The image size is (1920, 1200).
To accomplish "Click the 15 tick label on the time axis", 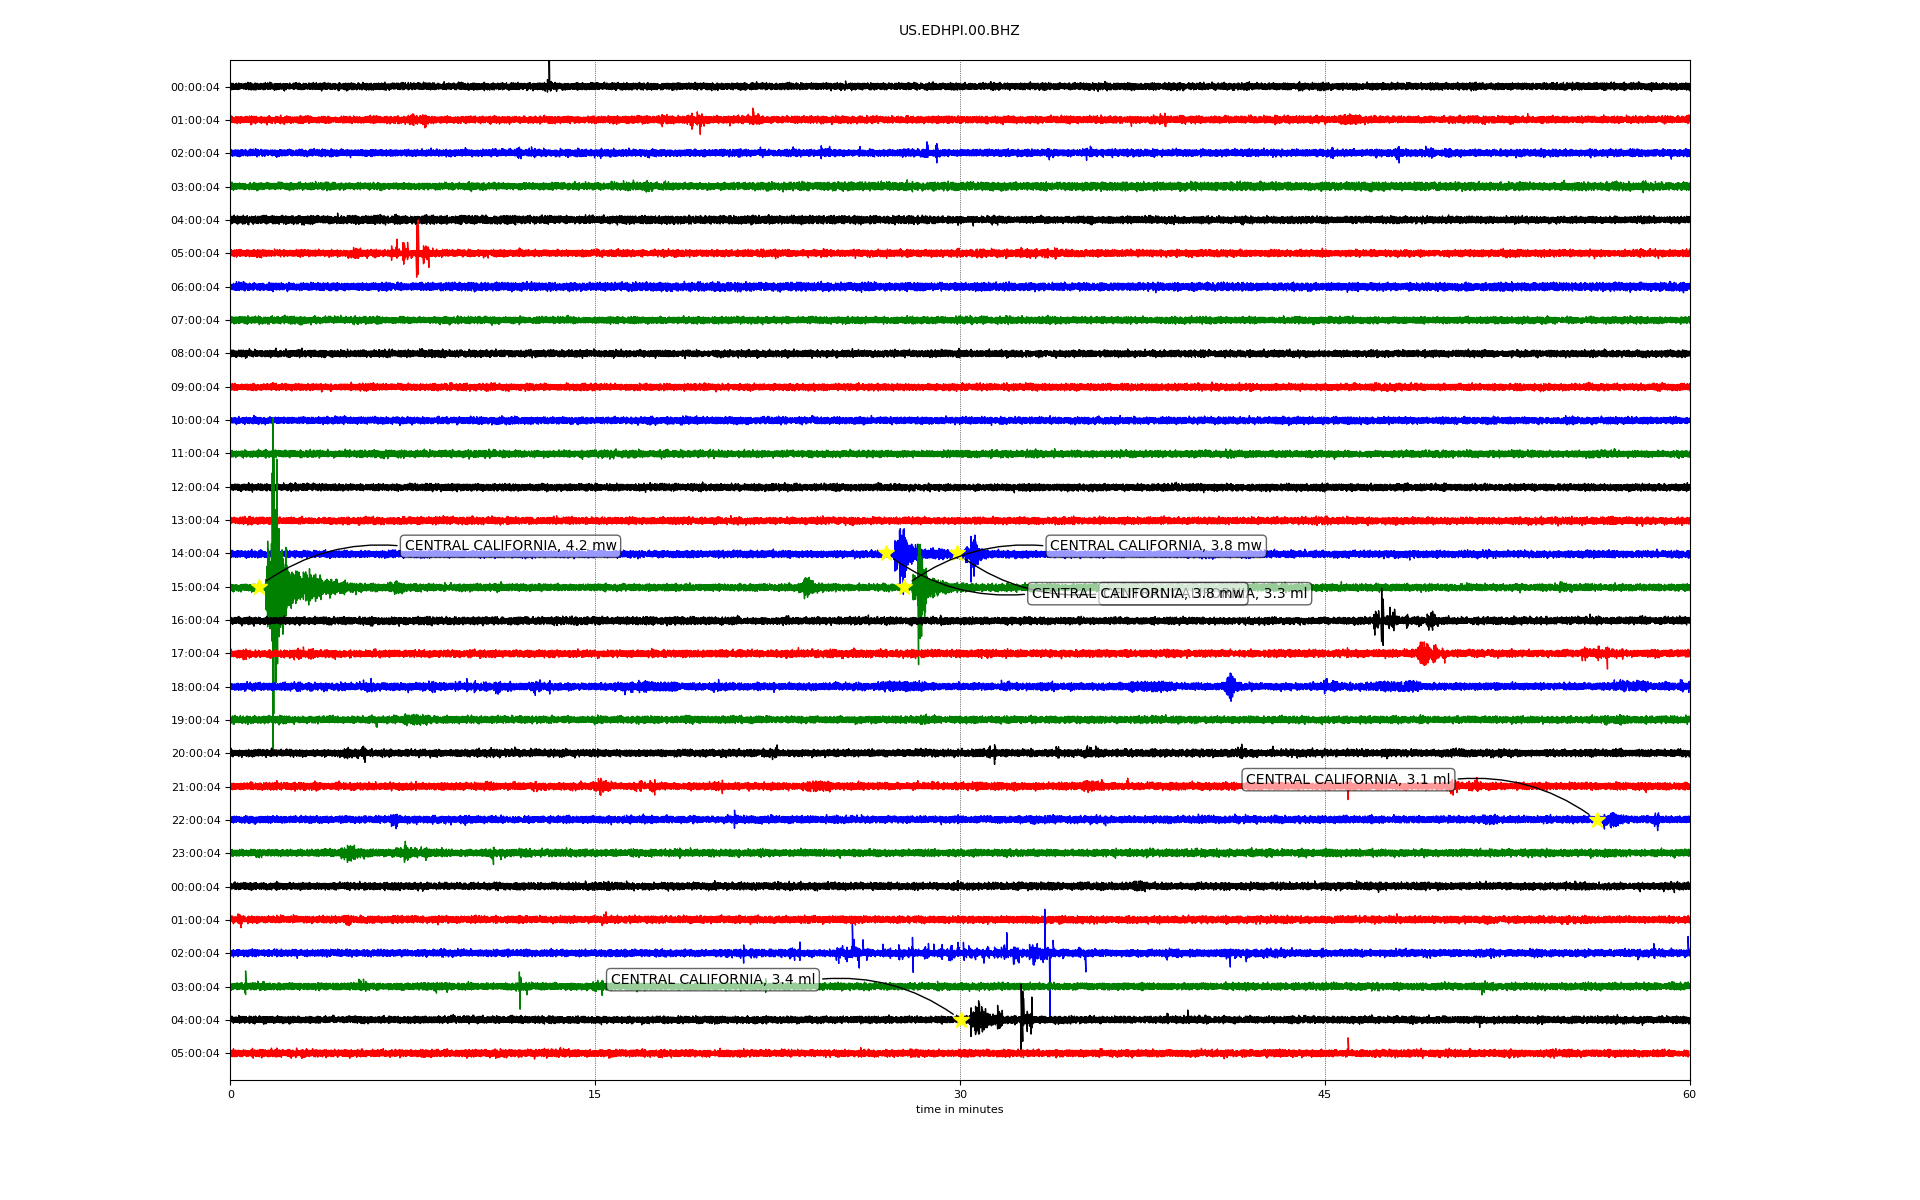I will (x=595, y=1094).
